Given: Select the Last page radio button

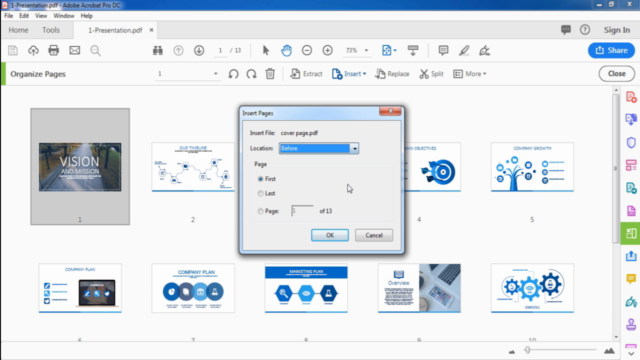Looking at the screenshot, I should point(260,193).
